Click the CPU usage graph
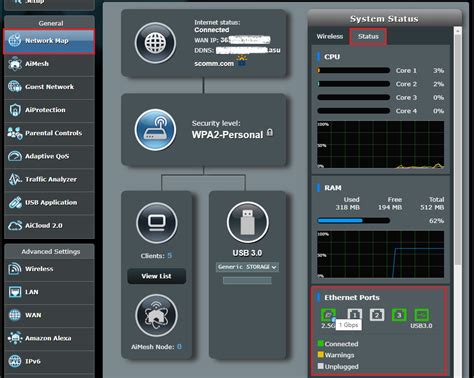474x378 pixels. click(380, 144)
